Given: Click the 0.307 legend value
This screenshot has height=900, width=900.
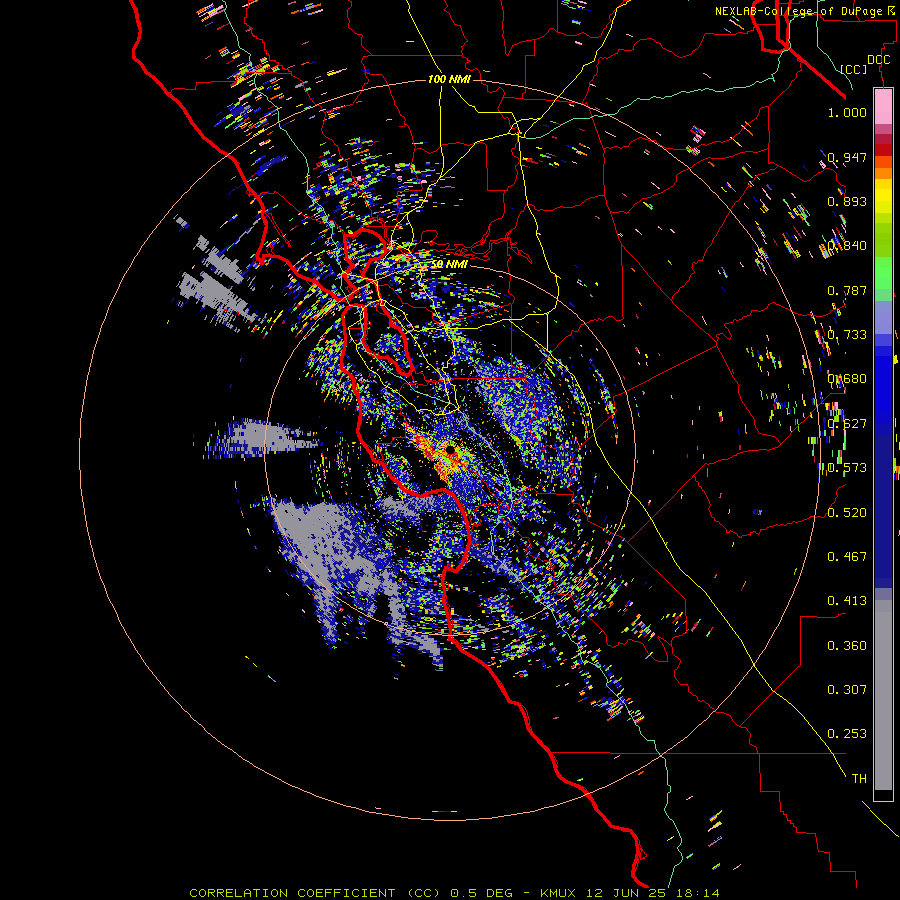Looking at the screenshot, I should coord(847,689).
